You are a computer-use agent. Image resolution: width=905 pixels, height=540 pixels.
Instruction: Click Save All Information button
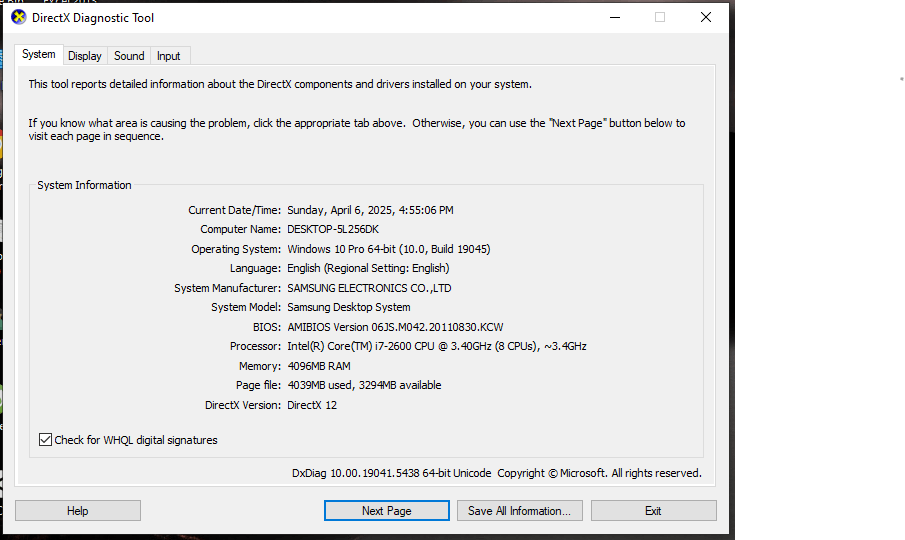click(x=519, y=511)
